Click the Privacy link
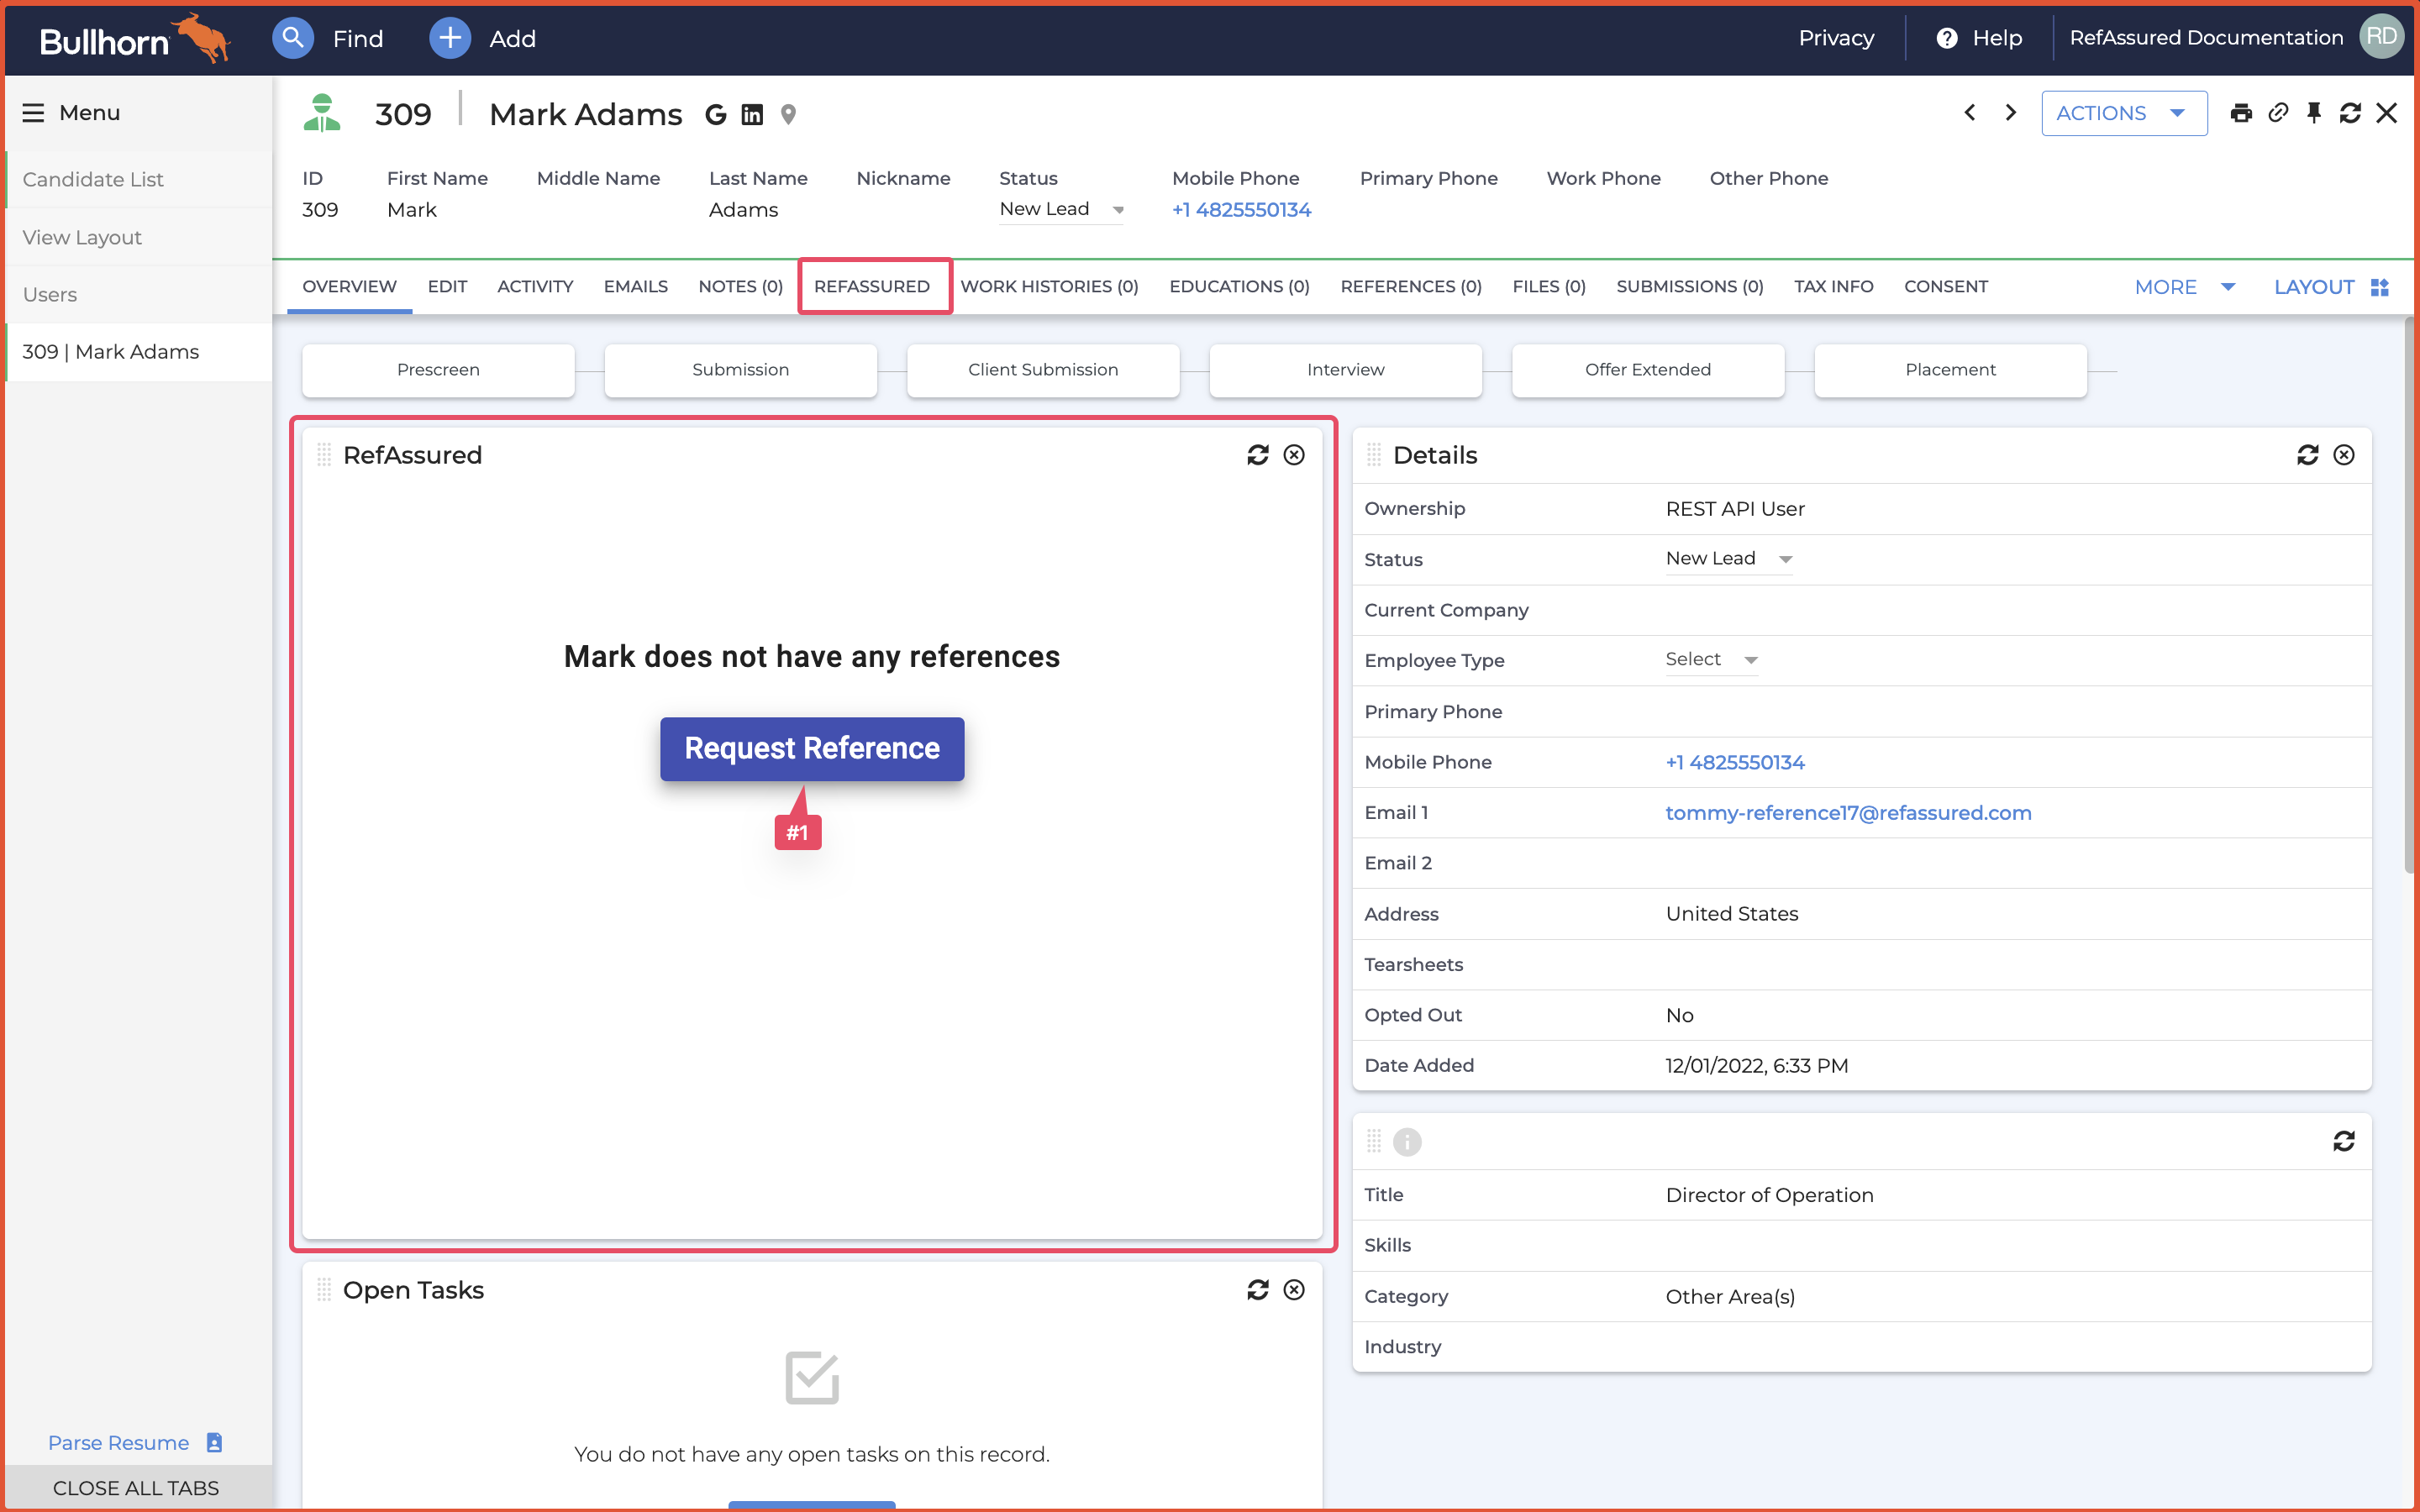Screen dimensions: 2420x1512 coord(1836,38)
